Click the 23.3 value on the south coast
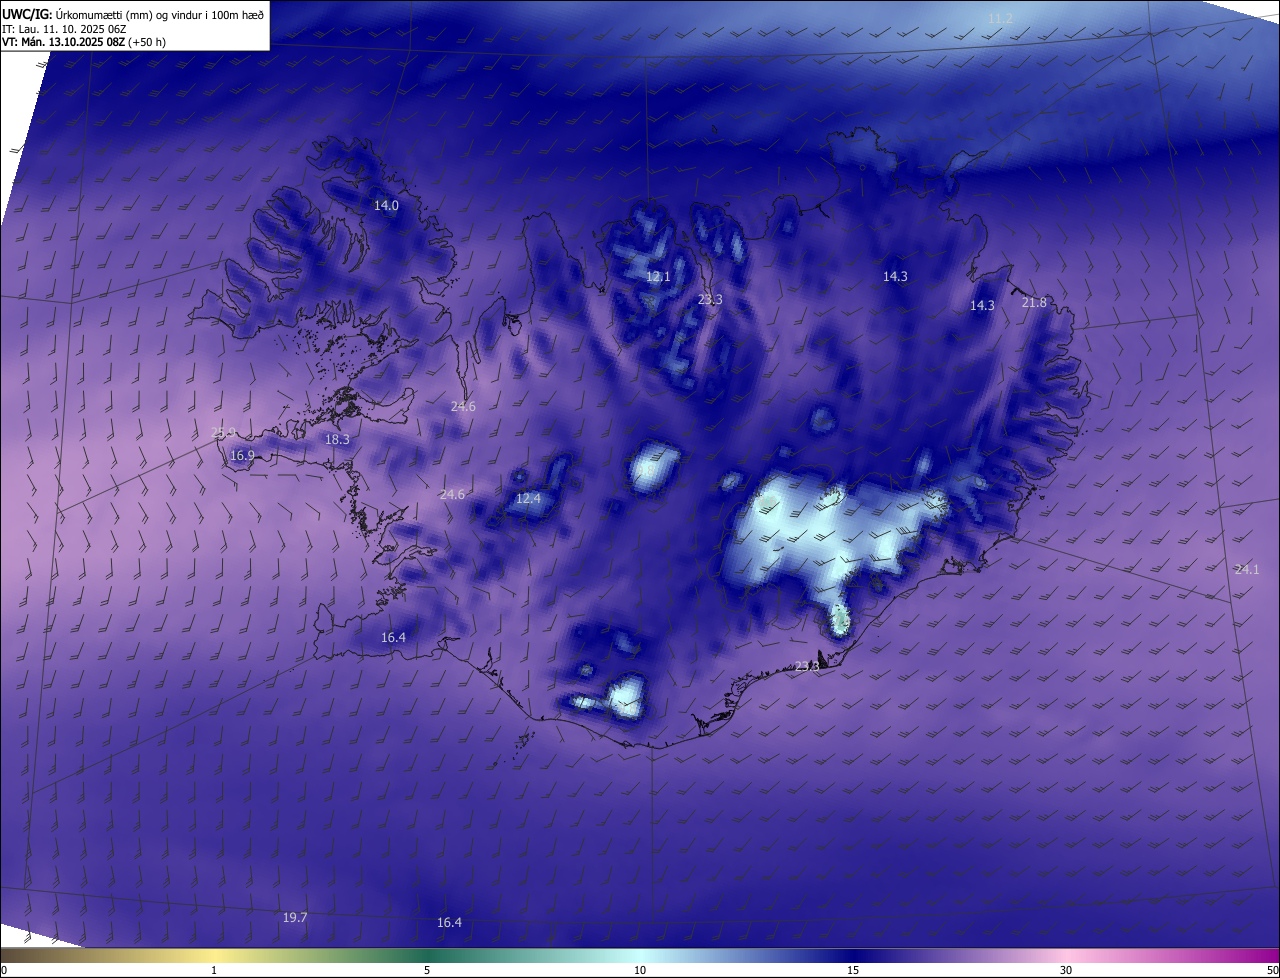The width and height of the screenshot is (1280, 978). (807, 666)
